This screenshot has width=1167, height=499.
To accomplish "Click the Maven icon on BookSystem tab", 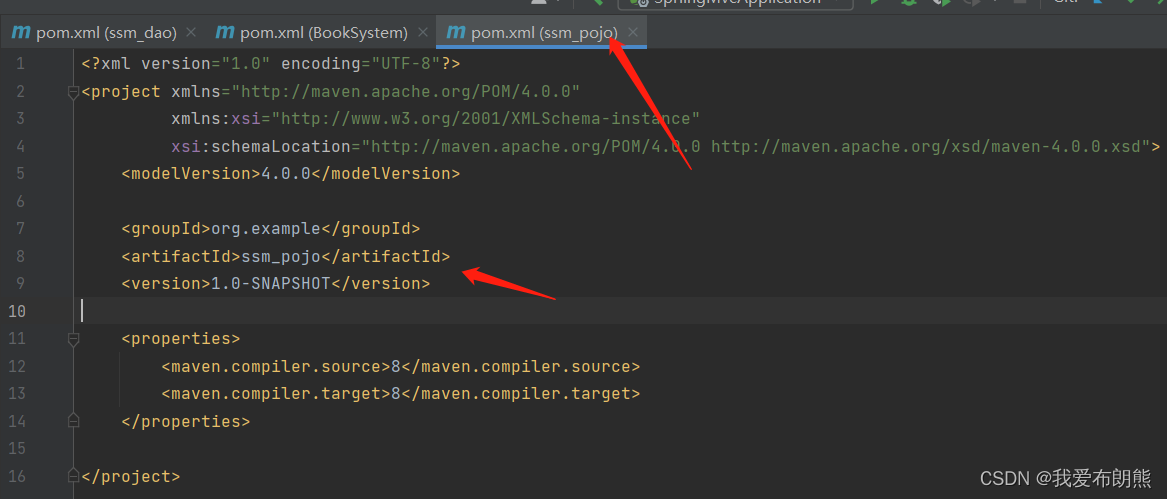I will tap(226, 33).
